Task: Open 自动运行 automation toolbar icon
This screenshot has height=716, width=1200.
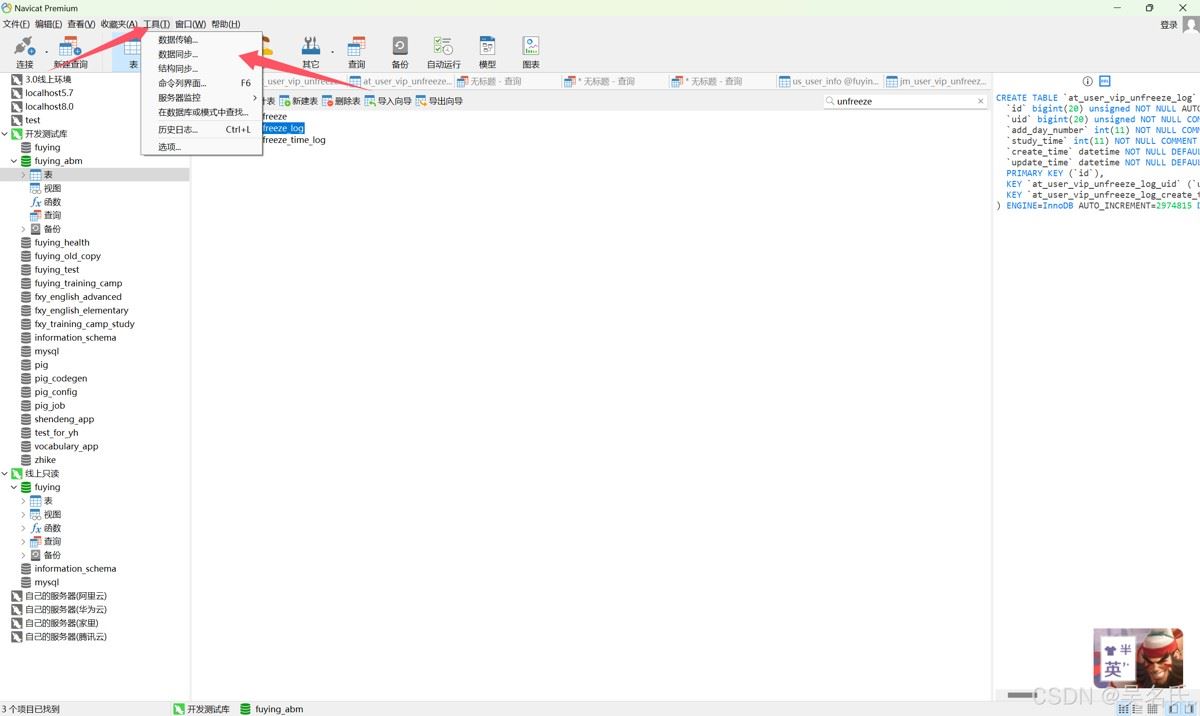Action: pyautogui.click(x=444, y=52)
